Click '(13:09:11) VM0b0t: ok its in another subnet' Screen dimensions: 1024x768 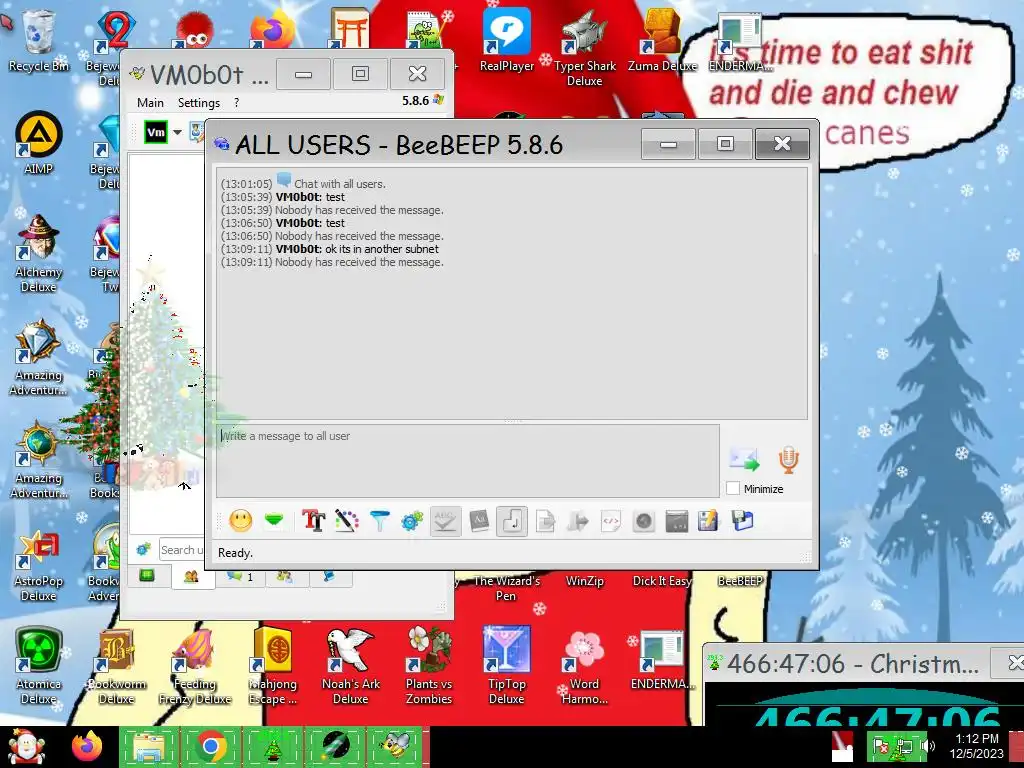330,249
